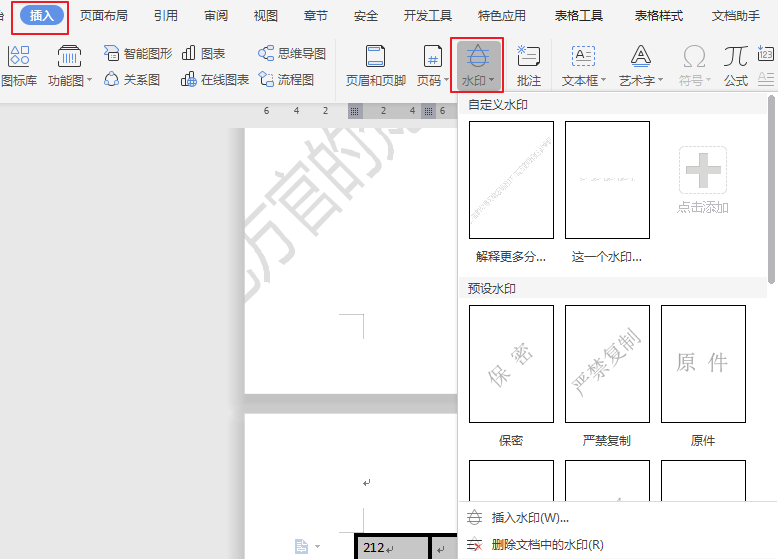Open the 安全 tab

pyautogui.click(x=366, y=16)
